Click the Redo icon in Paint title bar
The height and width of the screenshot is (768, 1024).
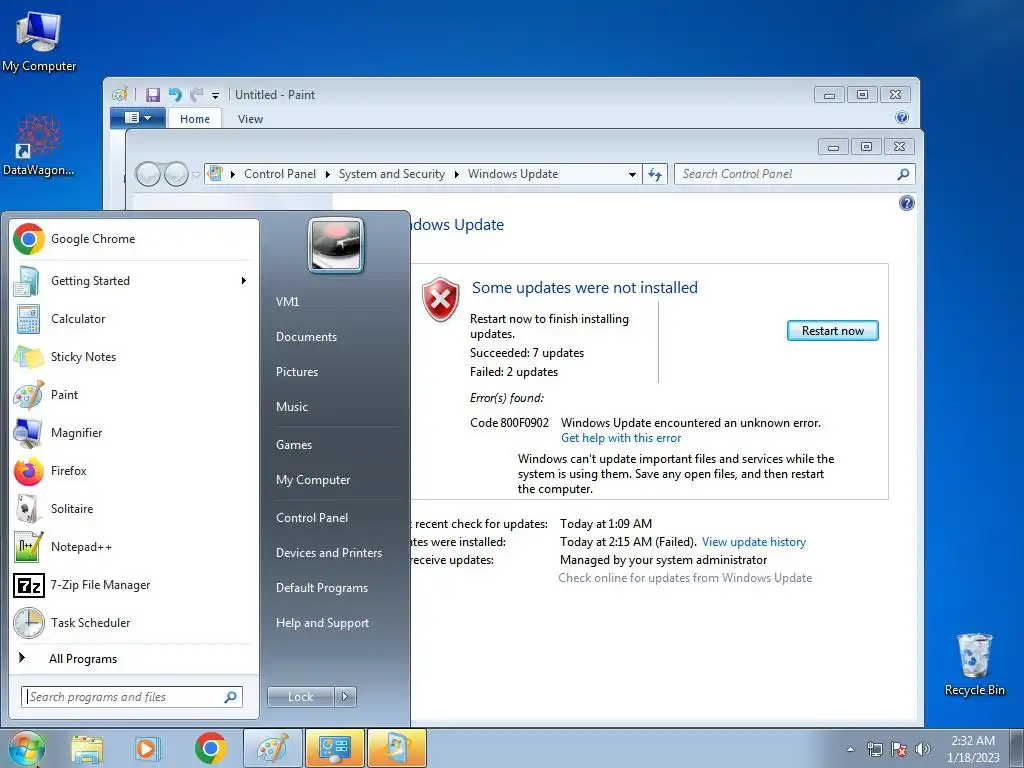(x=196, y=95)
